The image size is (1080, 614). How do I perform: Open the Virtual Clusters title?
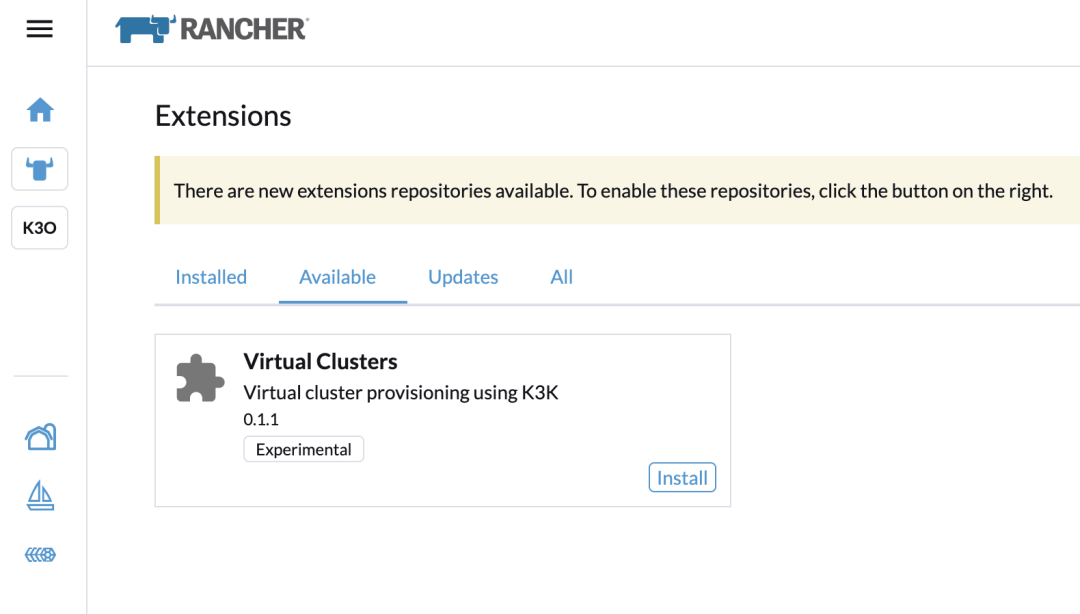320,361
